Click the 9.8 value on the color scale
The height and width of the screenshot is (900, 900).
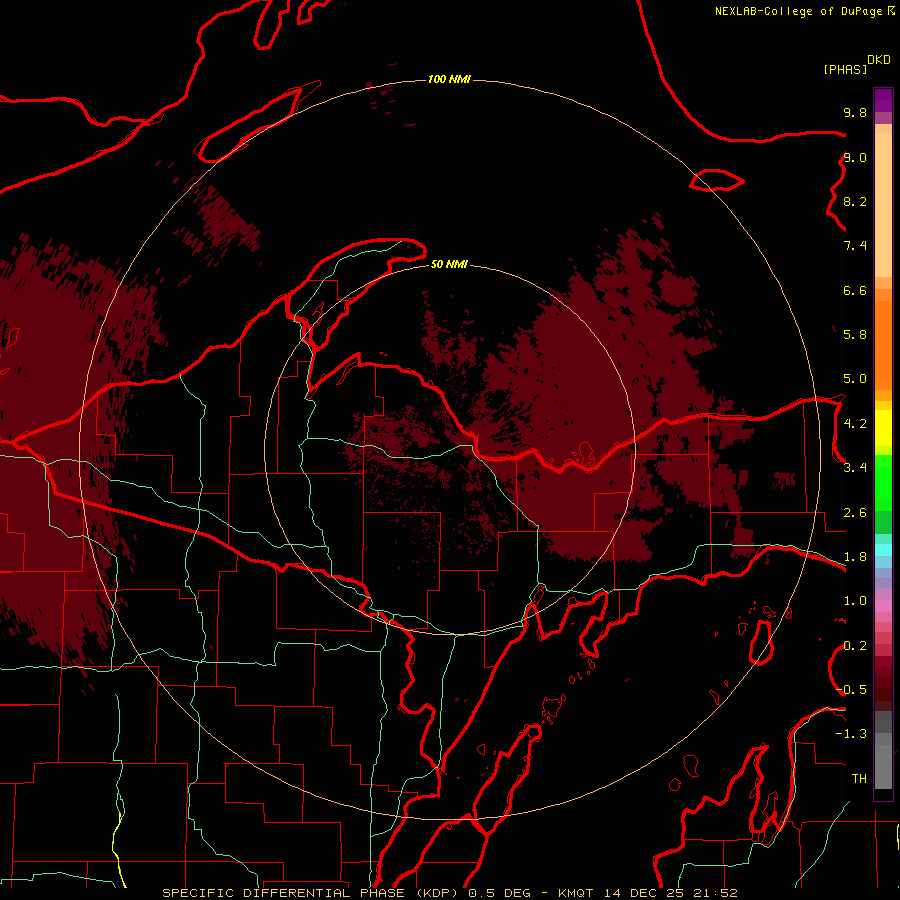coord(855,112)
